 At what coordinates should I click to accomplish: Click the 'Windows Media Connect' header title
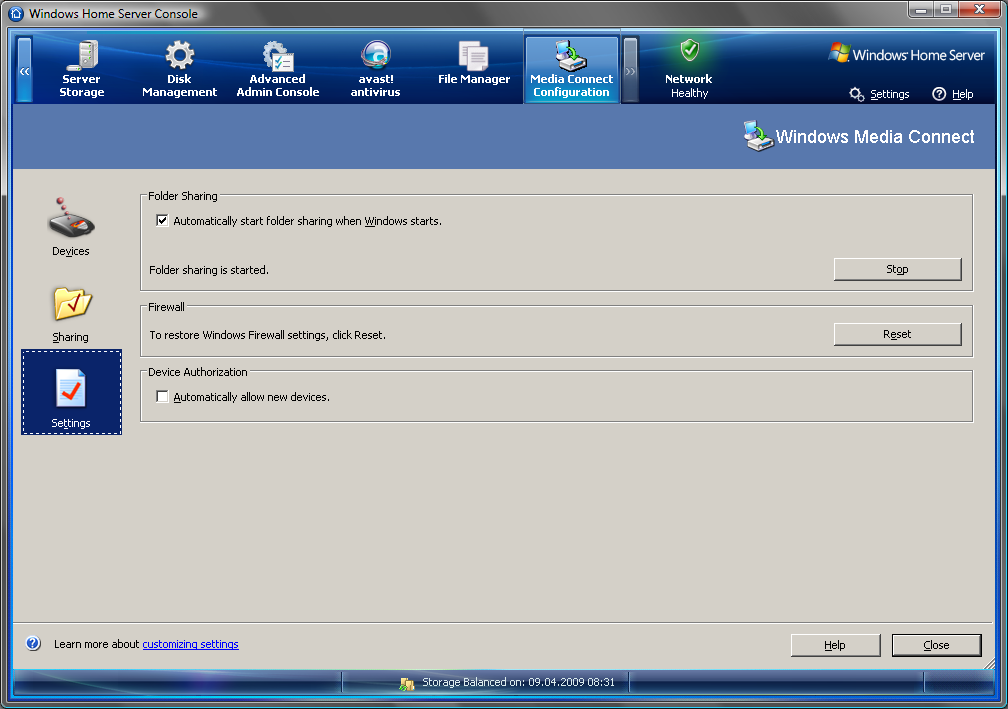[x=875, y=136]
